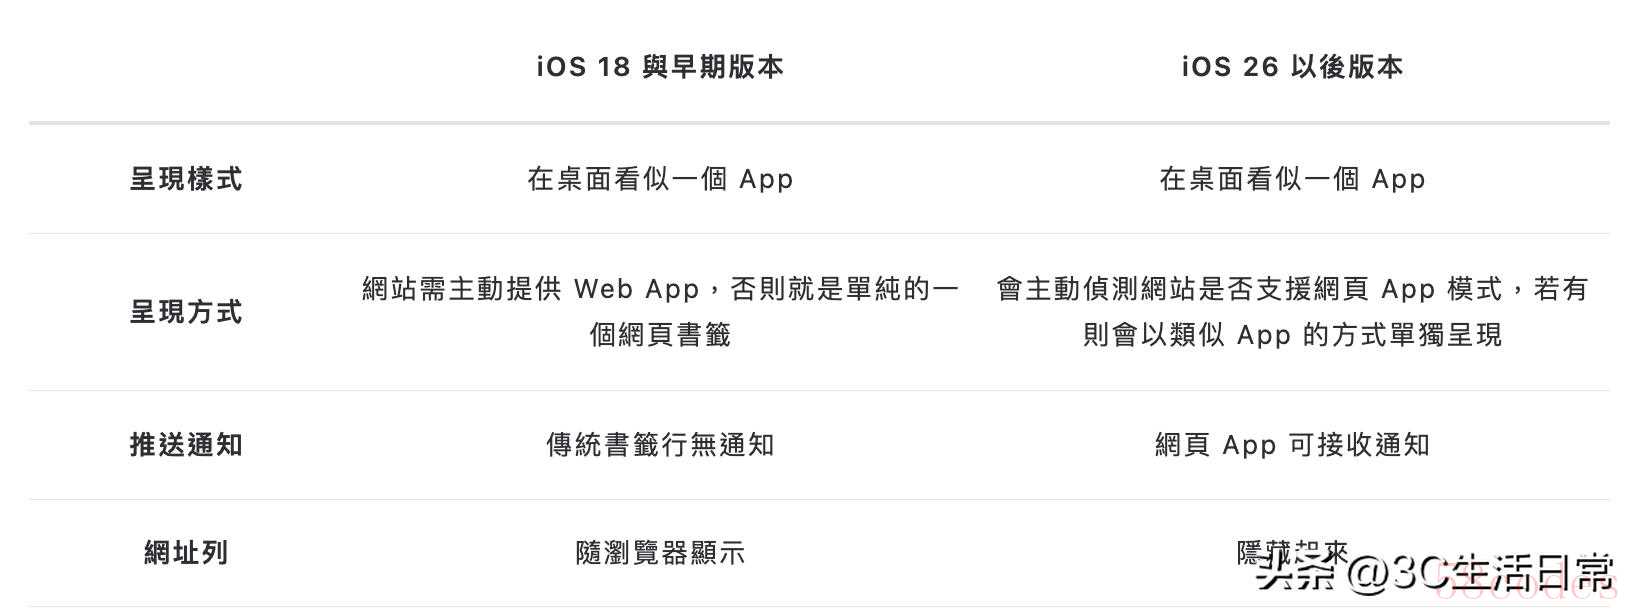Click the '網站需主動提供 Web App' text
This screenshot has height=612, width=1634.
pyautogui.click(x=530, y=290)
